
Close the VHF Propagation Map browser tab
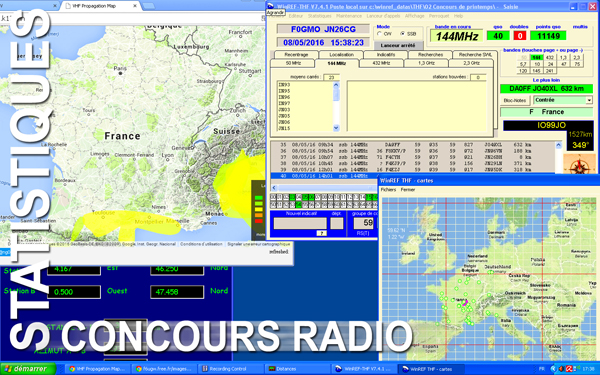(135, 6)
